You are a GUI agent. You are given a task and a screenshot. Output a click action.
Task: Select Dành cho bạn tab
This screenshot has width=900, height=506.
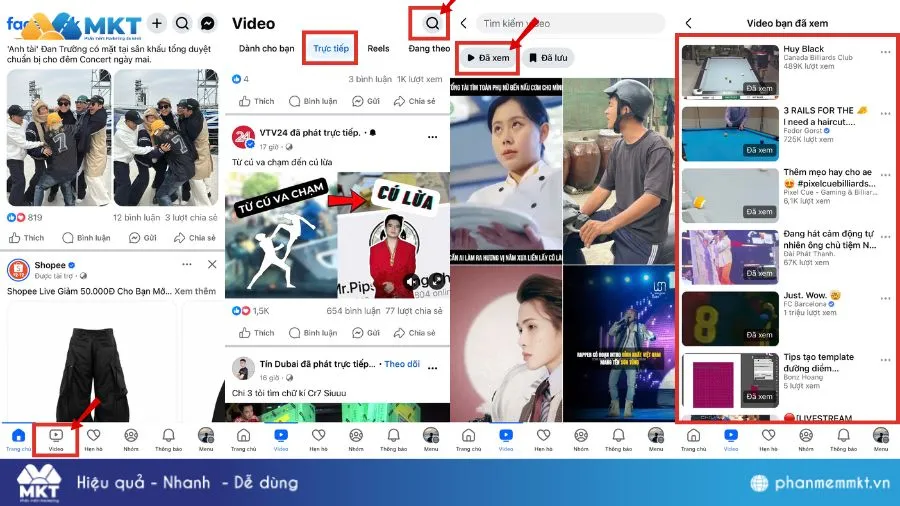tap(266, 48)
